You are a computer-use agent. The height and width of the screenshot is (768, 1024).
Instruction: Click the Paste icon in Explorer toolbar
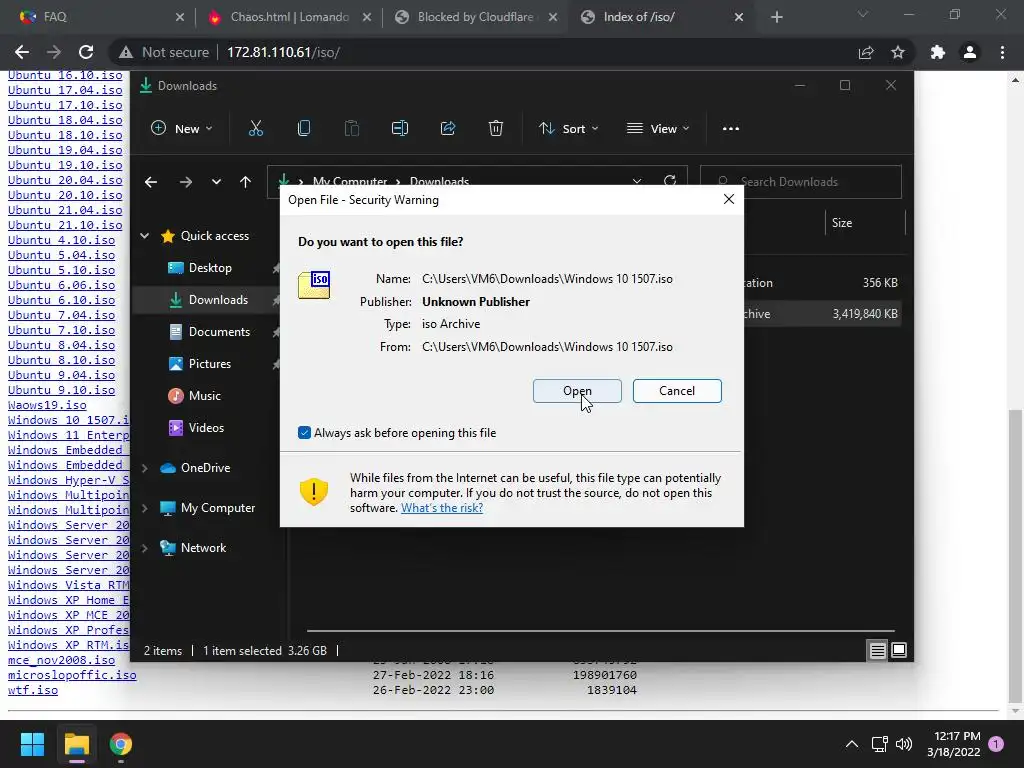(x=351, y=129)
